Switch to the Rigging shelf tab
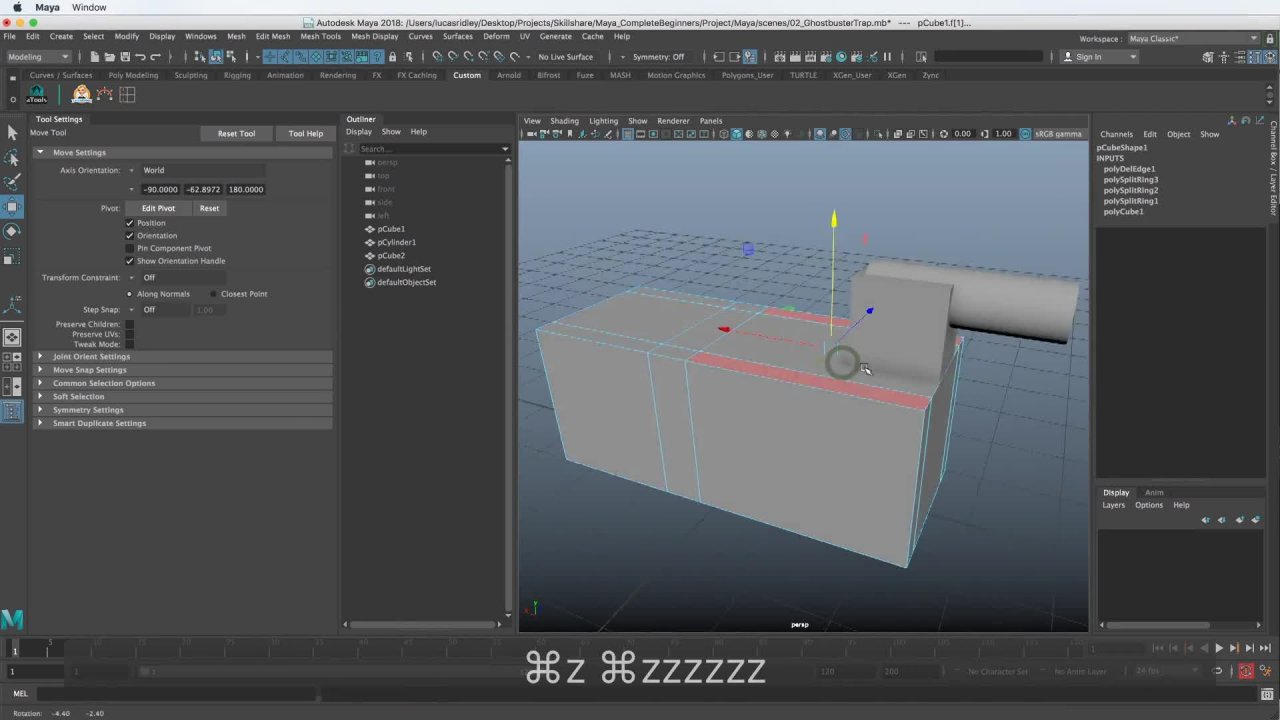Viewport: 1280px width, 720px height. tap(237, 75)
